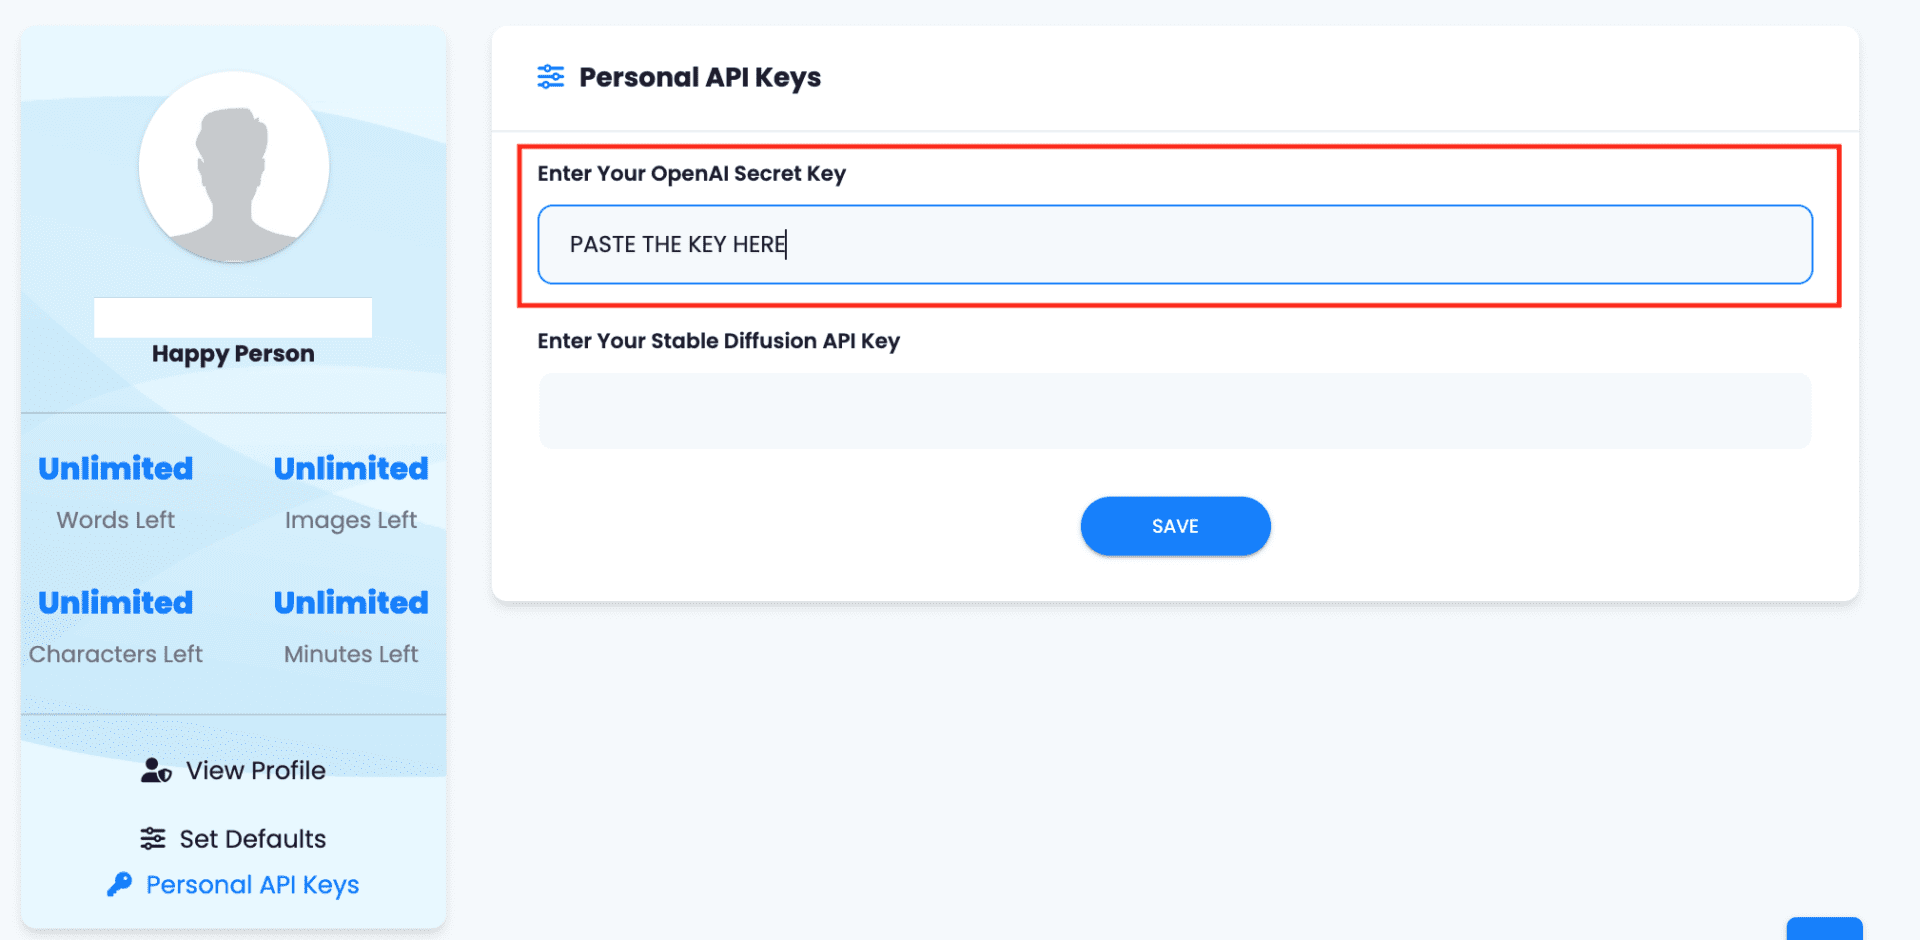This screenshot has height=940, width=1920.
Task: Click the View Profile user icon
Action: click(x=156, y=770)
